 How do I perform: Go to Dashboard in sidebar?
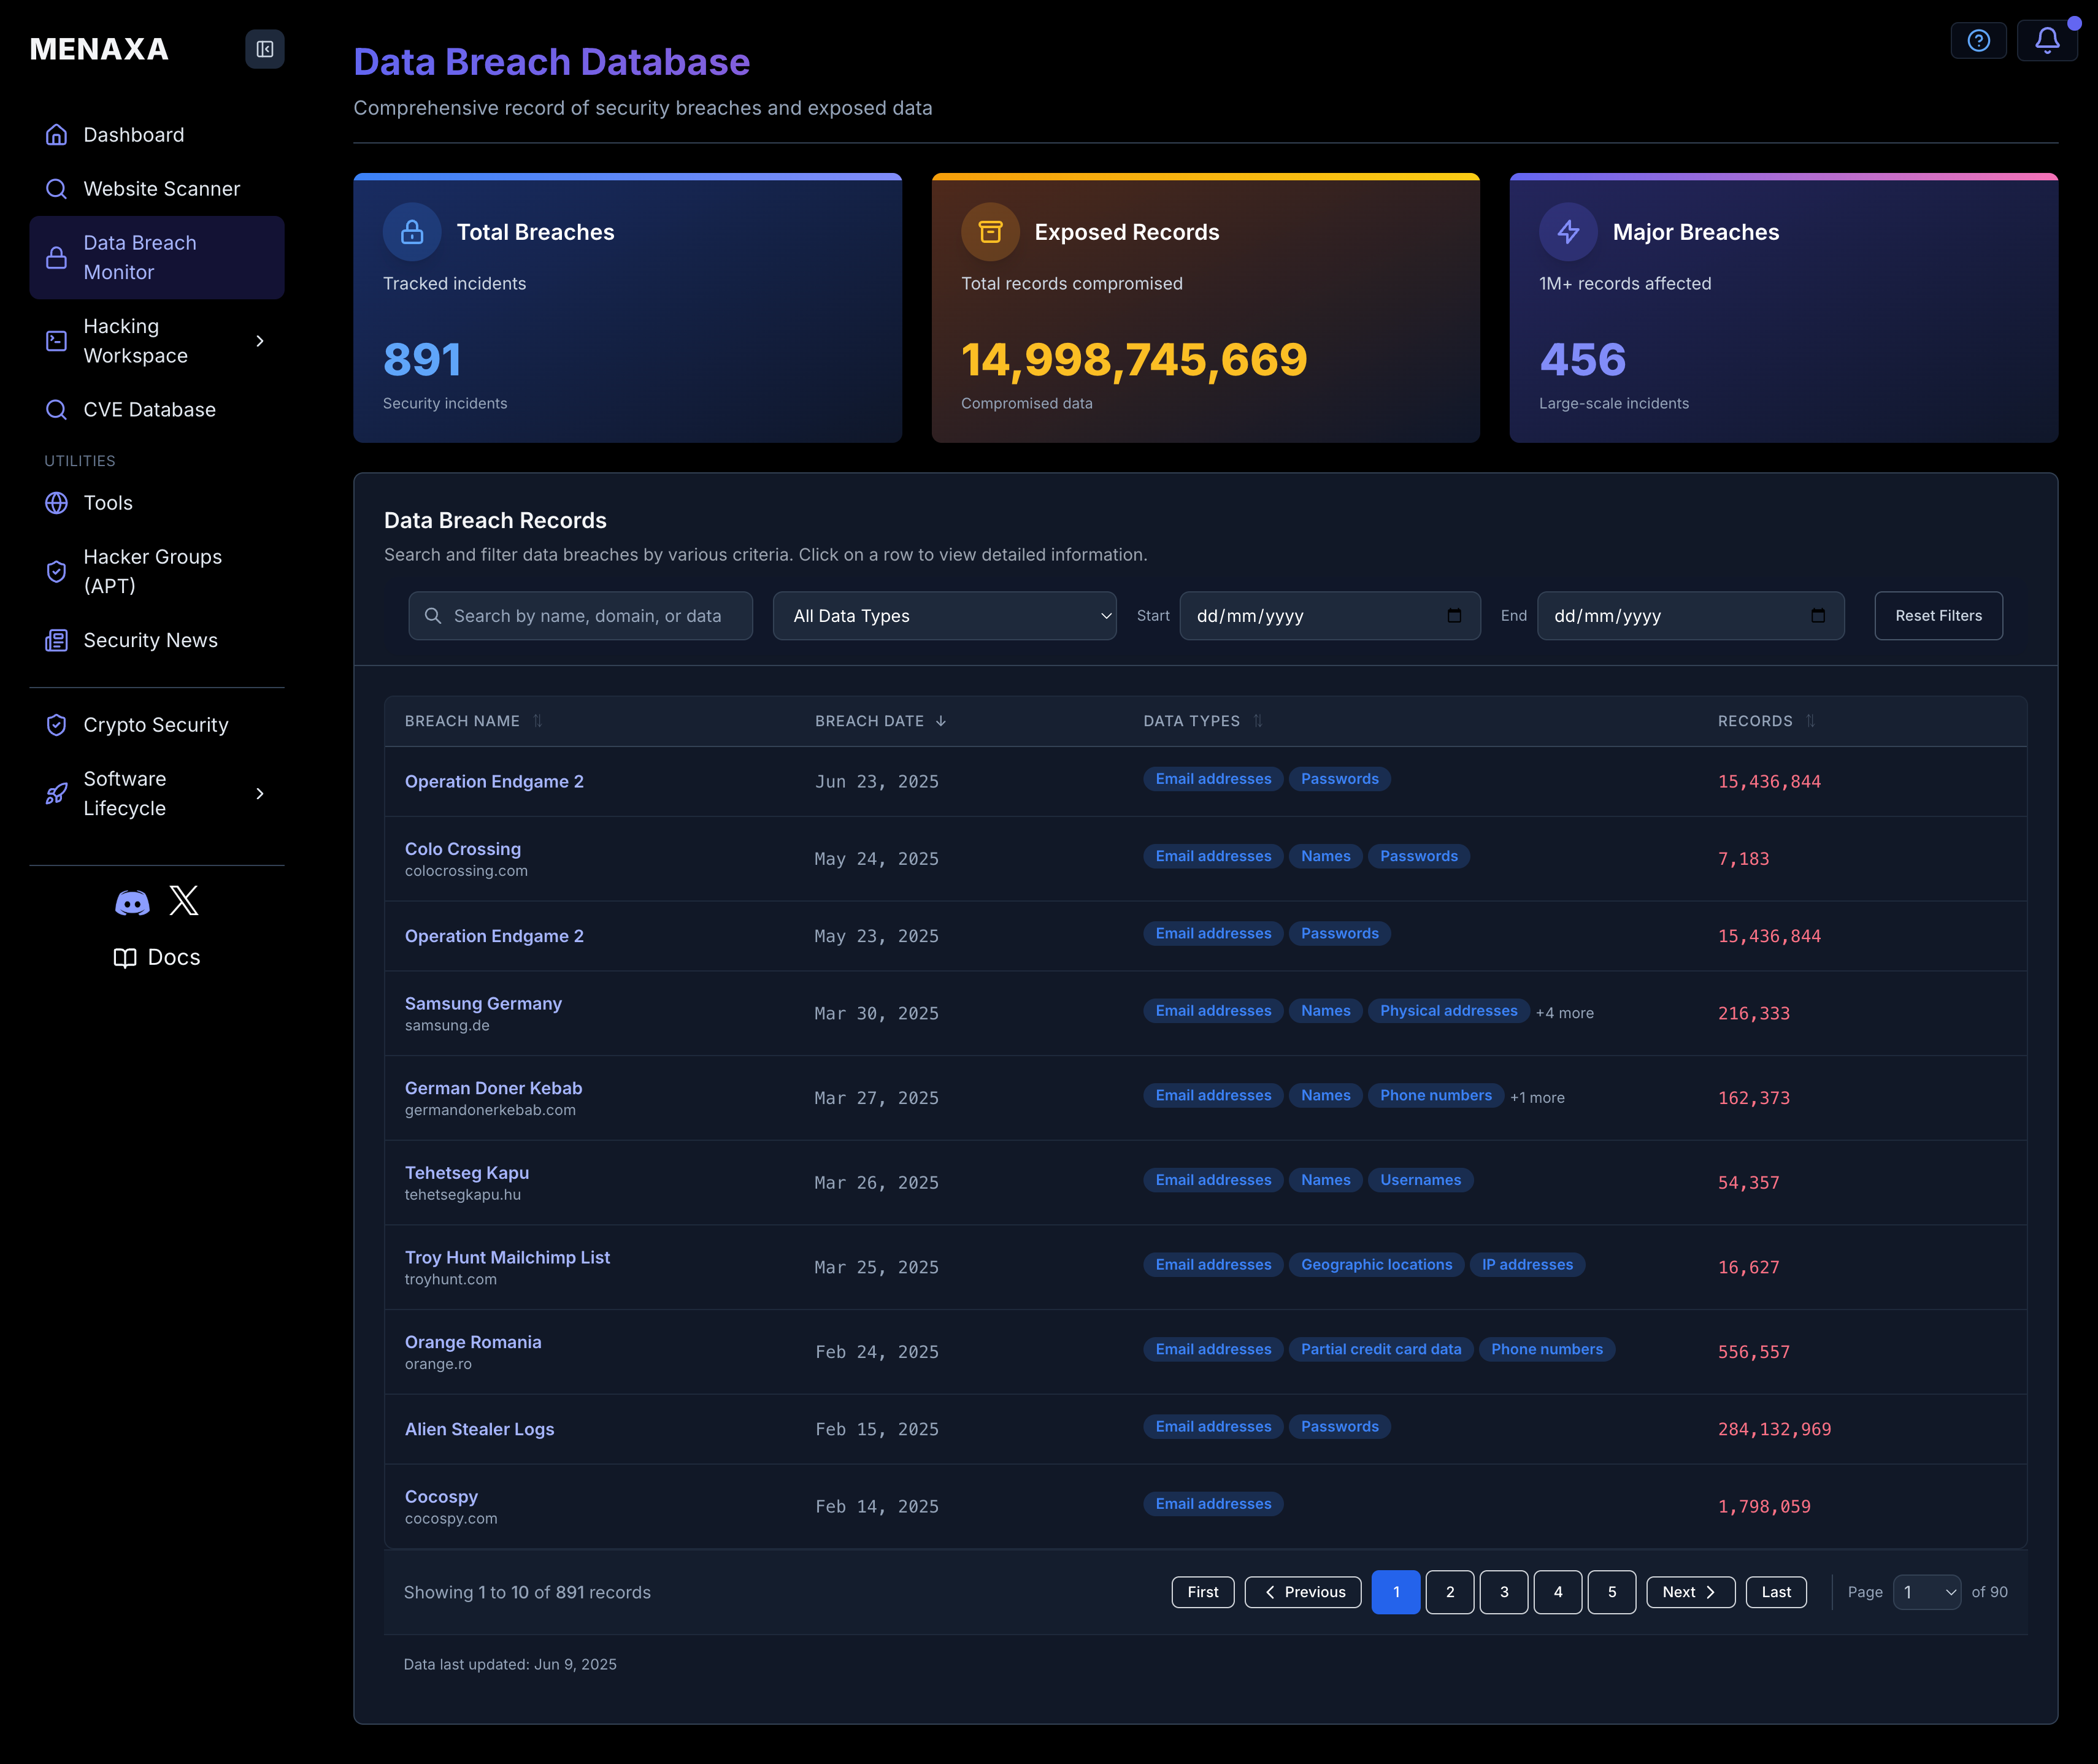(157, 135)
